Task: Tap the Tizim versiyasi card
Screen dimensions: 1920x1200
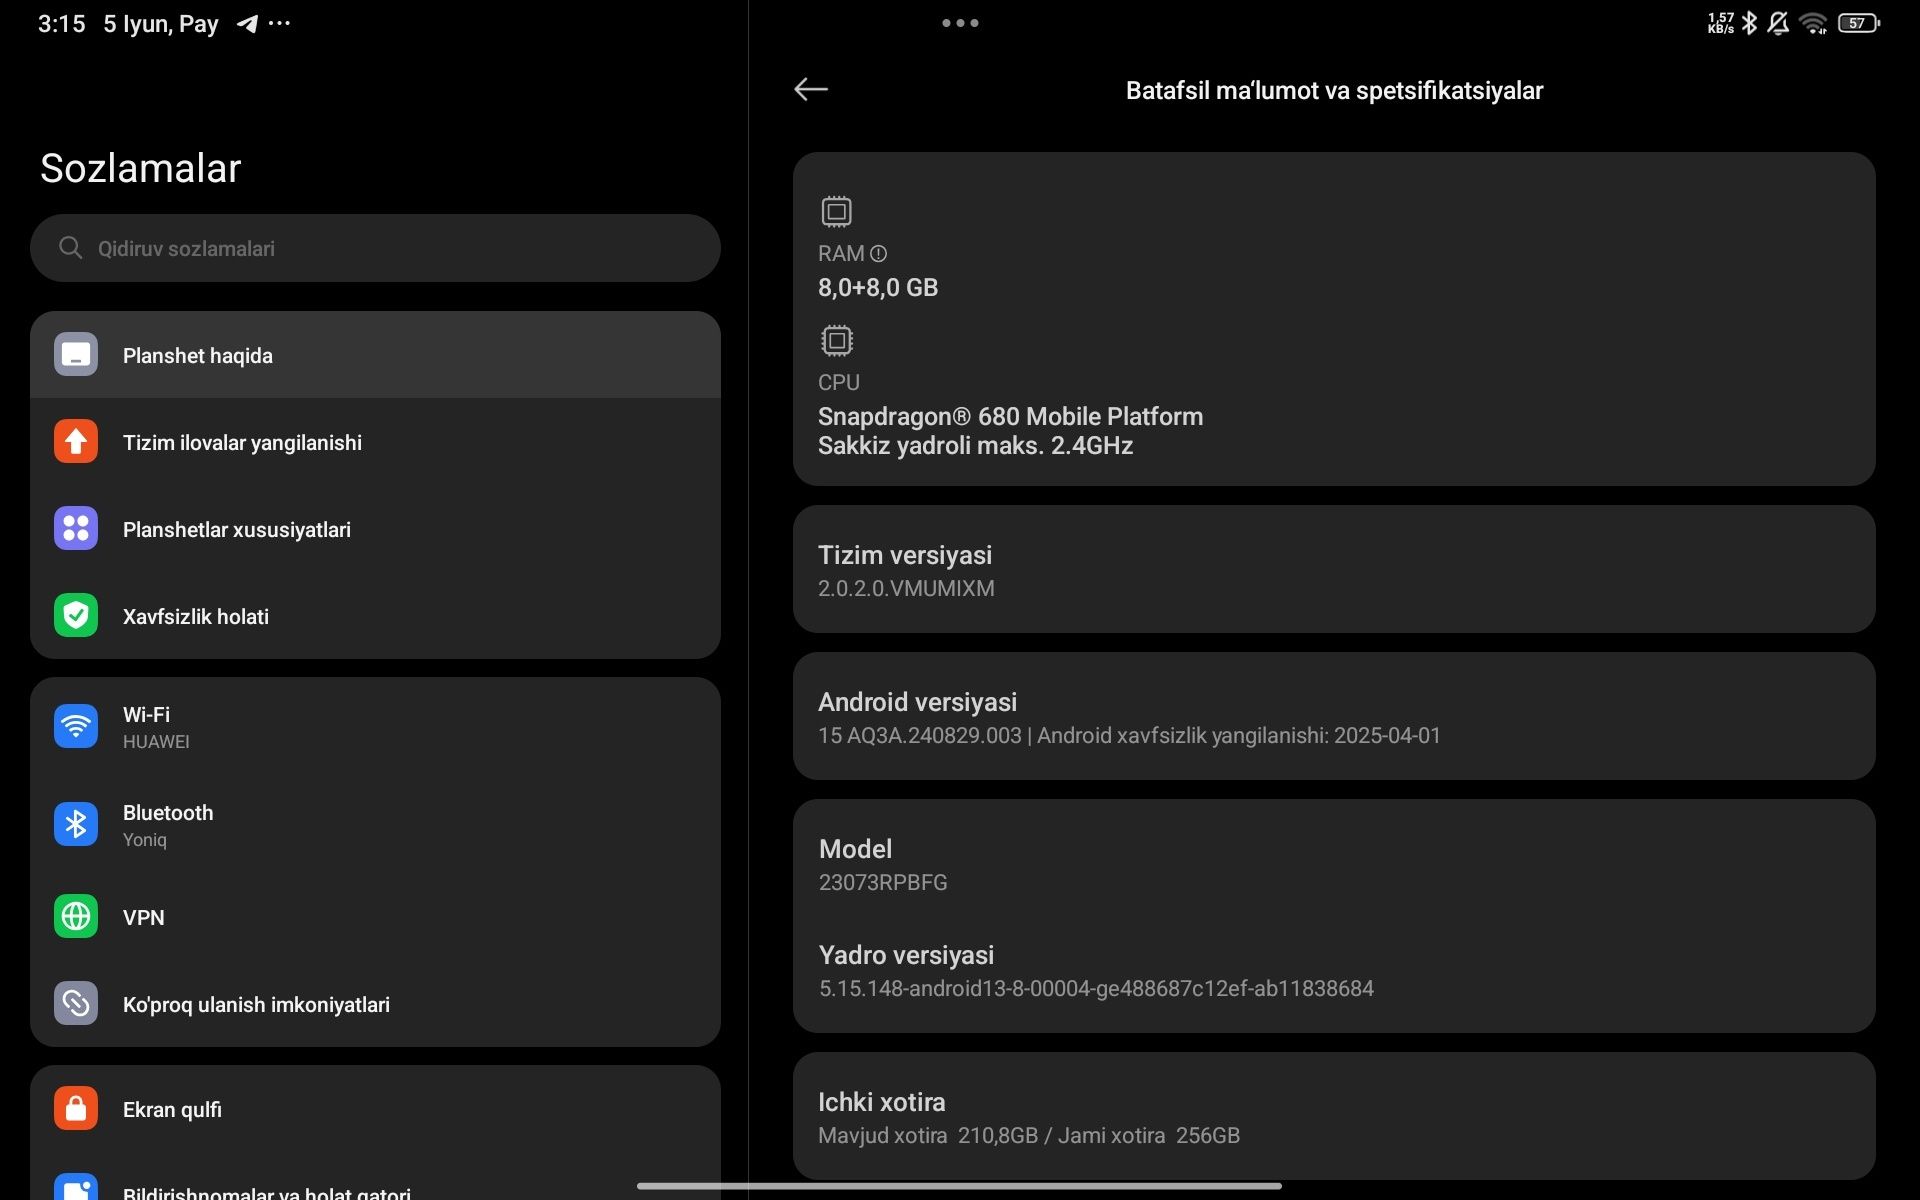Action: click(x=1334, y=569)
